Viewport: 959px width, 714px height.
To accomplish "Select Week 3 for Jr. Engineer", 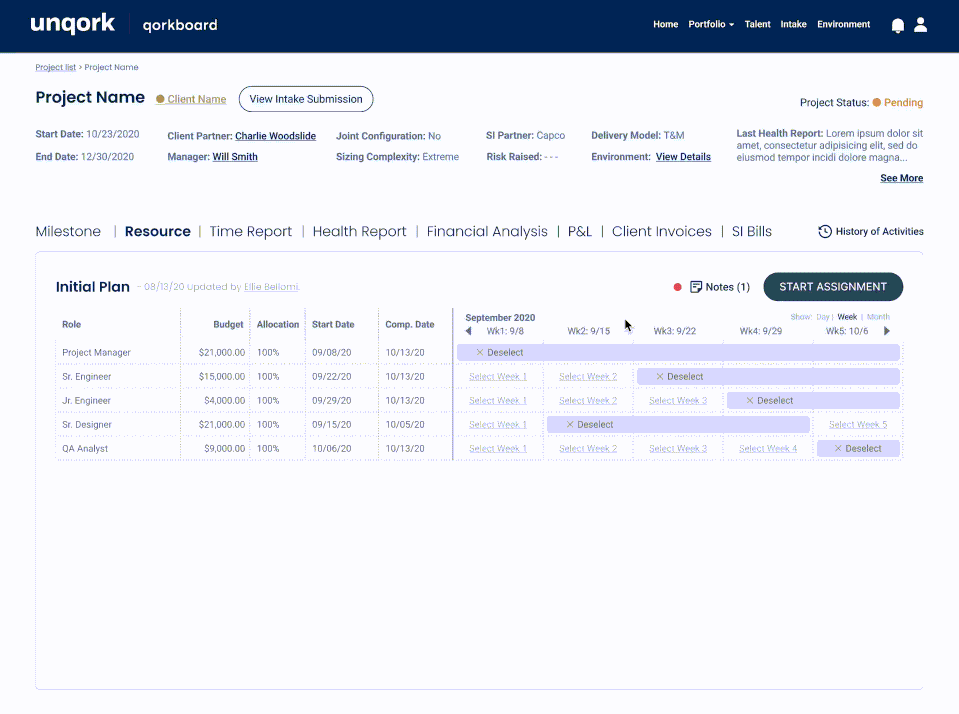I will [x=678, y=400].
